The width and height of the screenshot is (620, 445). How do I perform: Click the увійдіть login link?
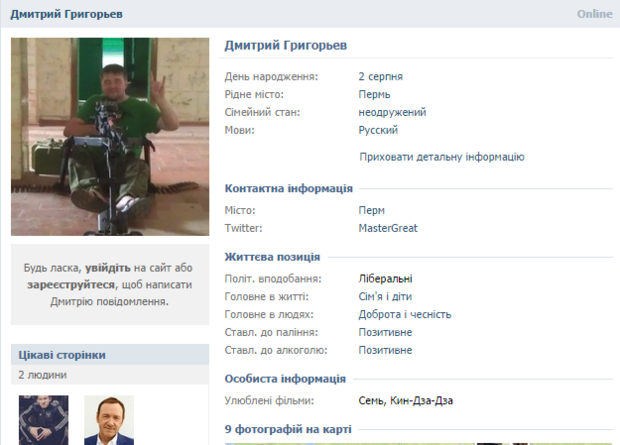pyautogui.click(x=108, y=268)
